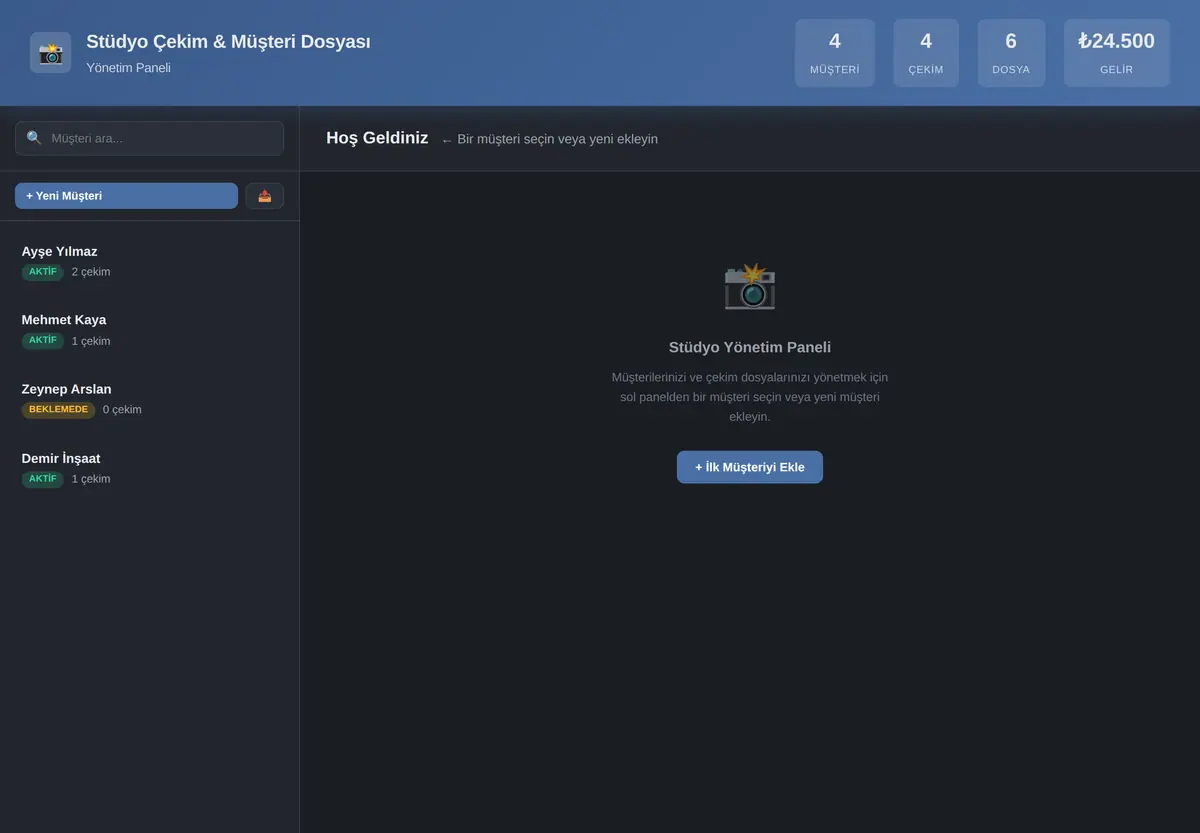The height and width of the screenshot is (833, 1200).
Task: Click the '+ Yeni Müşteri' button
Action: pos(126,196)
